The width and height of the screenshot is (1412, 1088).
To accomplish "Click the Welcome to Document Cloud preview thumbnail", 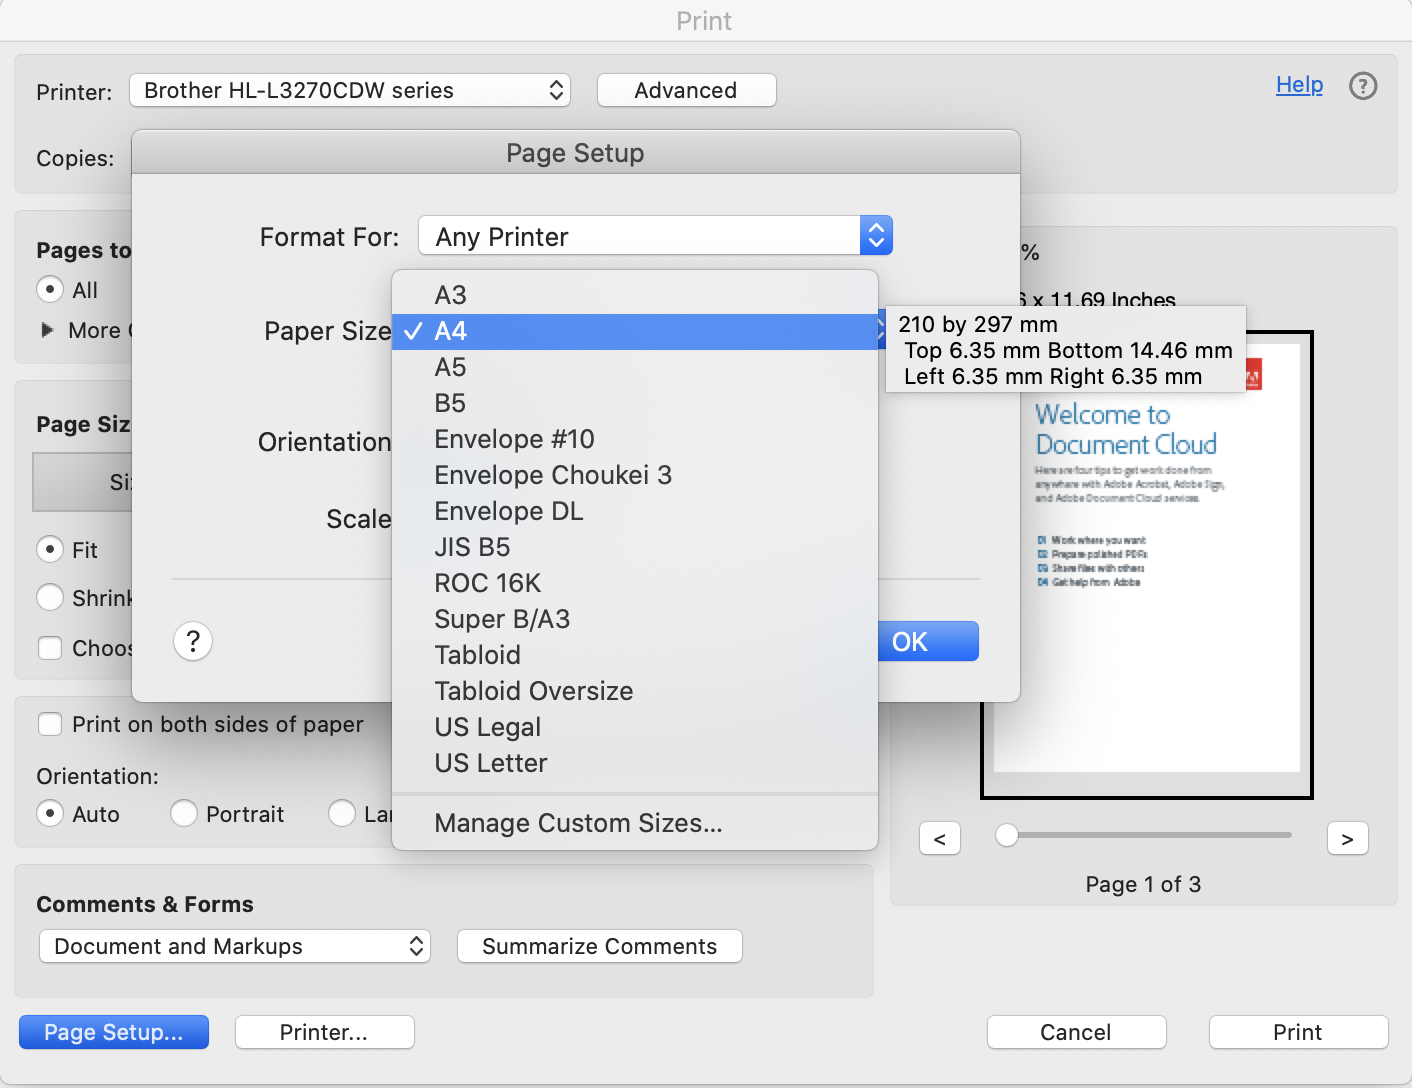I will pos(1145,563).
